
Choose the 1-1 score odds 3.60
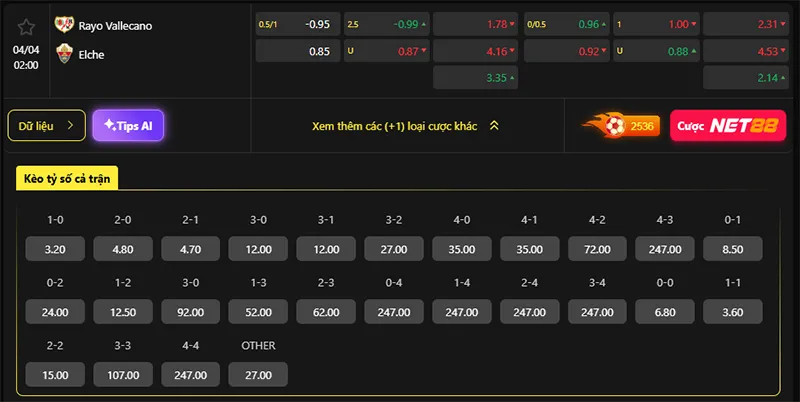(733, 312)
